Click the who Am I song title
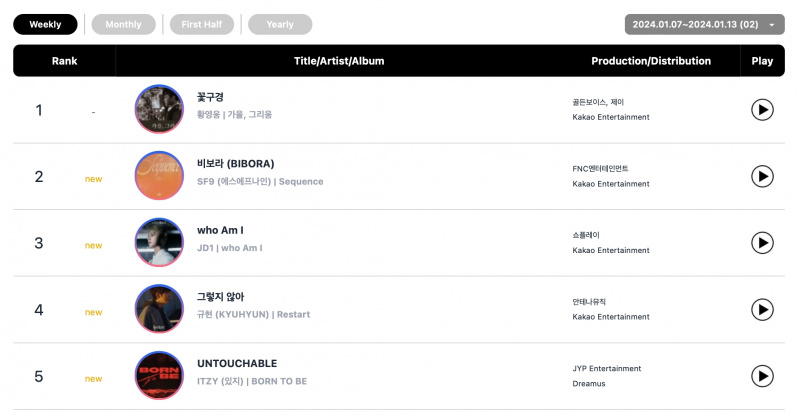The image size is (800, 415). pos(220,230)
